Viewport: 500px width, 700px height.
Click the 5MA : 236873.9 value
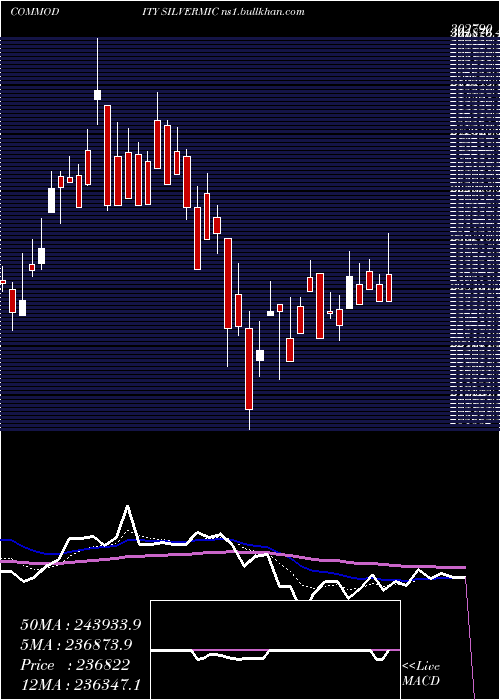(x=76, y=645)
